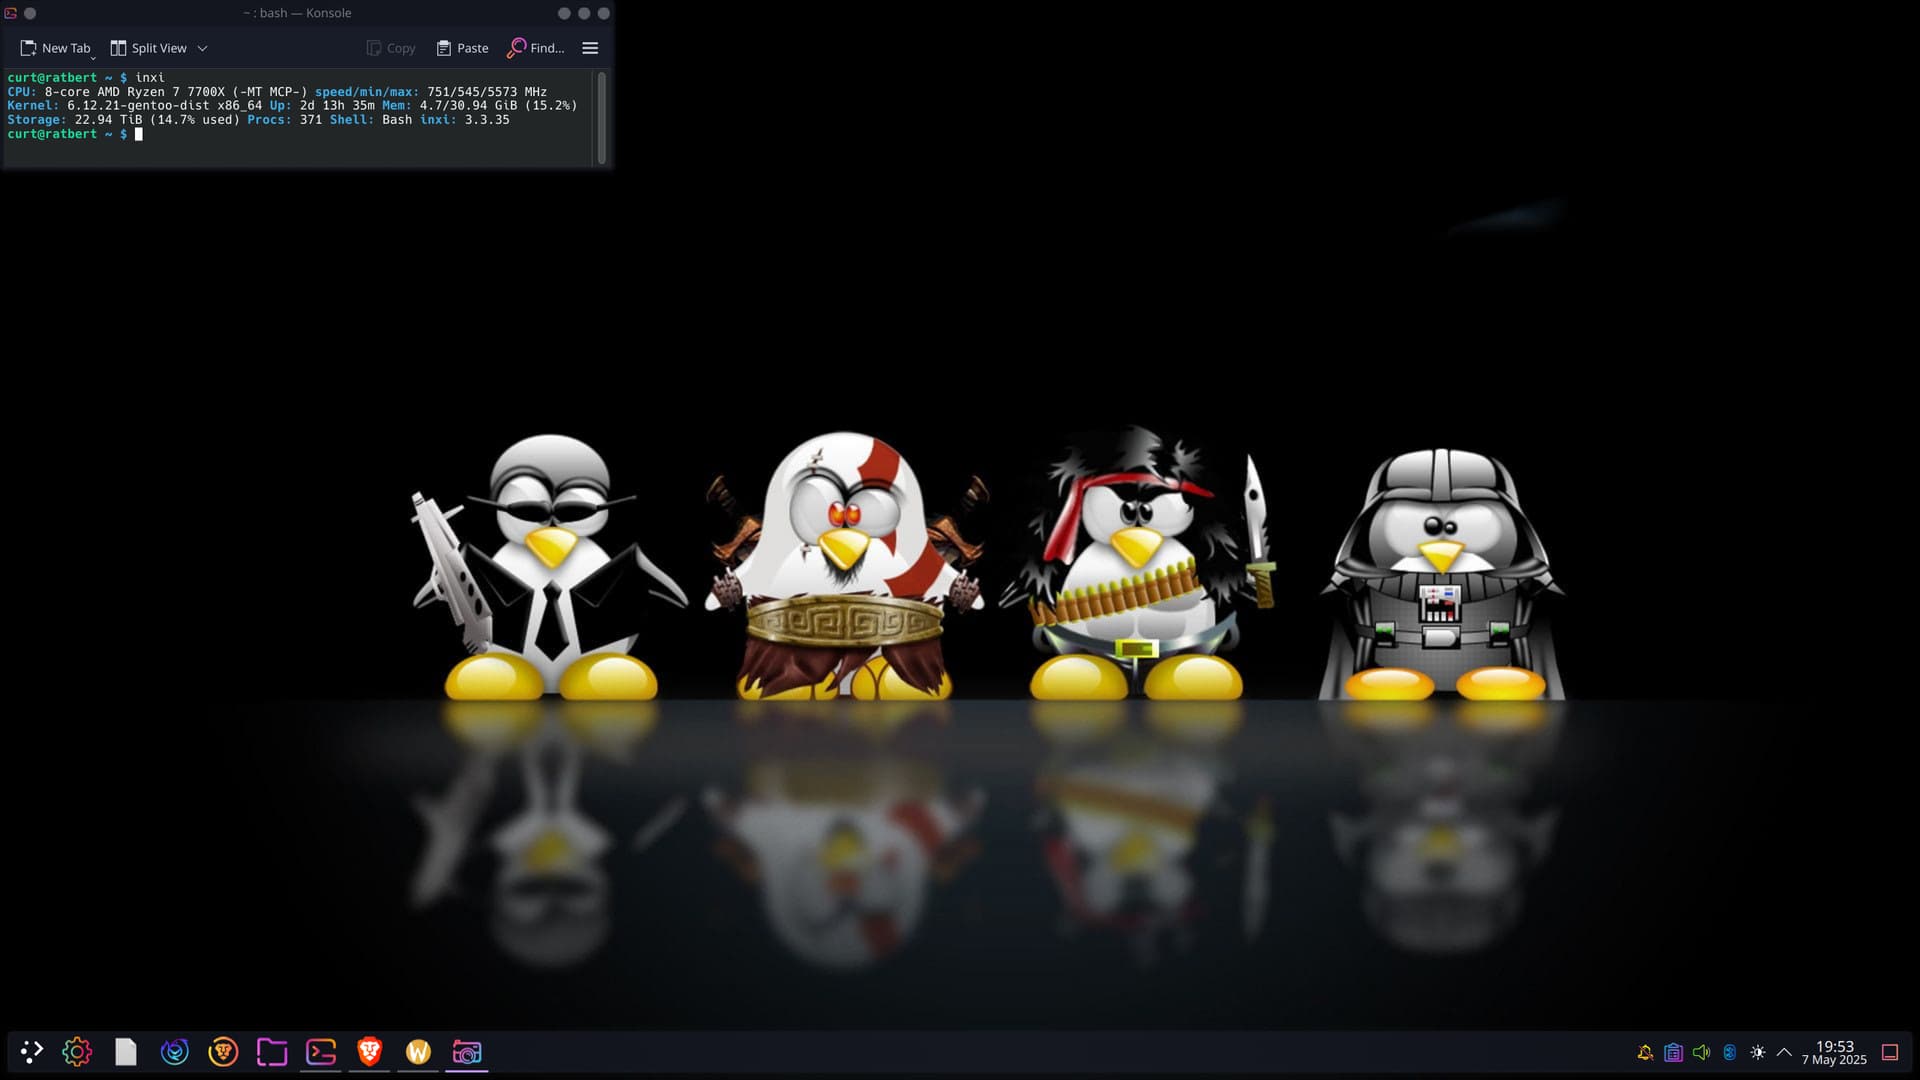Close the Konsole window
Image resolution: width=1920 pixels, height=1080 pixels.
click(603, 13)
